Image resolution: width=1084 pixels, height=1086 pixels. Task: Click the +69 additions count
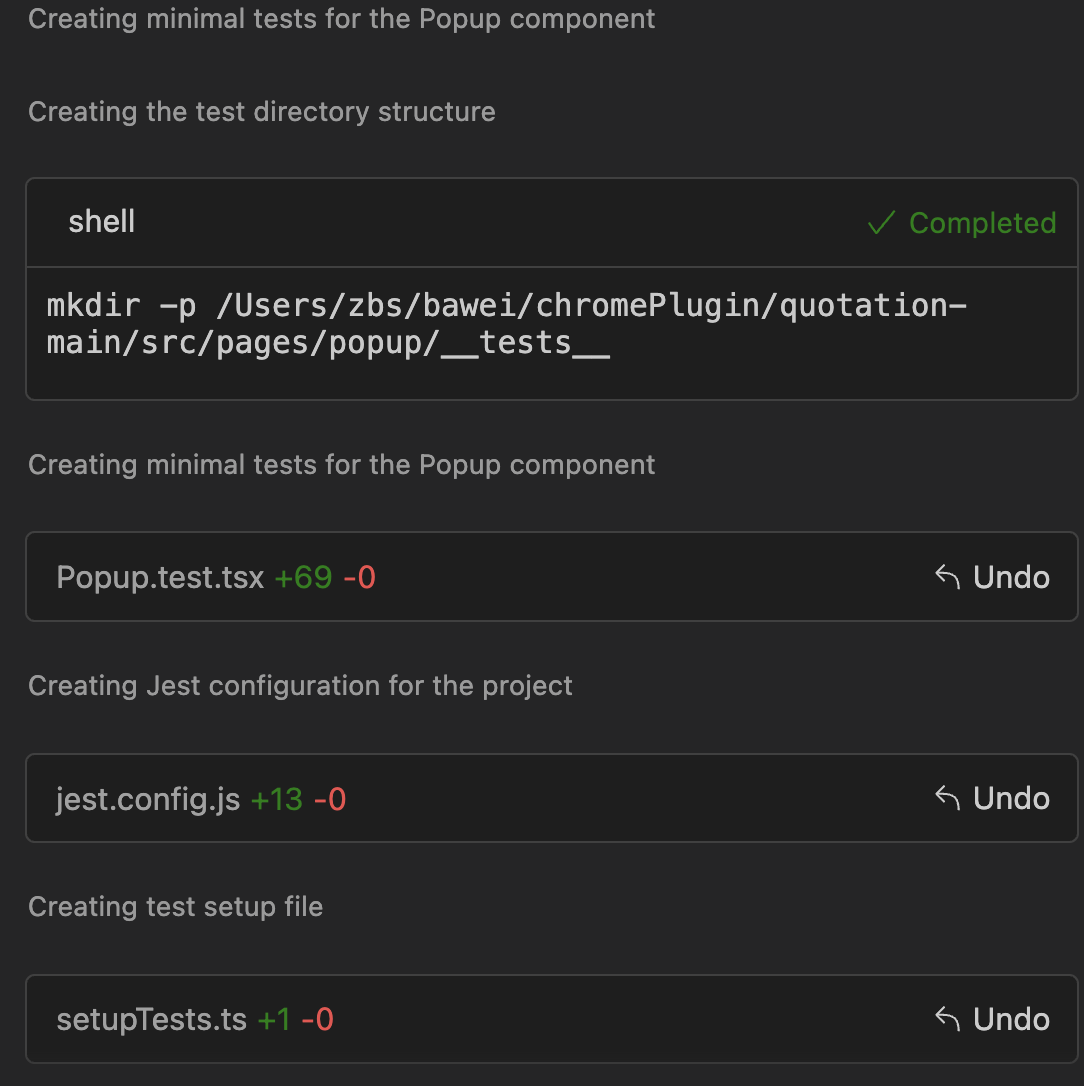pos(303,577)
